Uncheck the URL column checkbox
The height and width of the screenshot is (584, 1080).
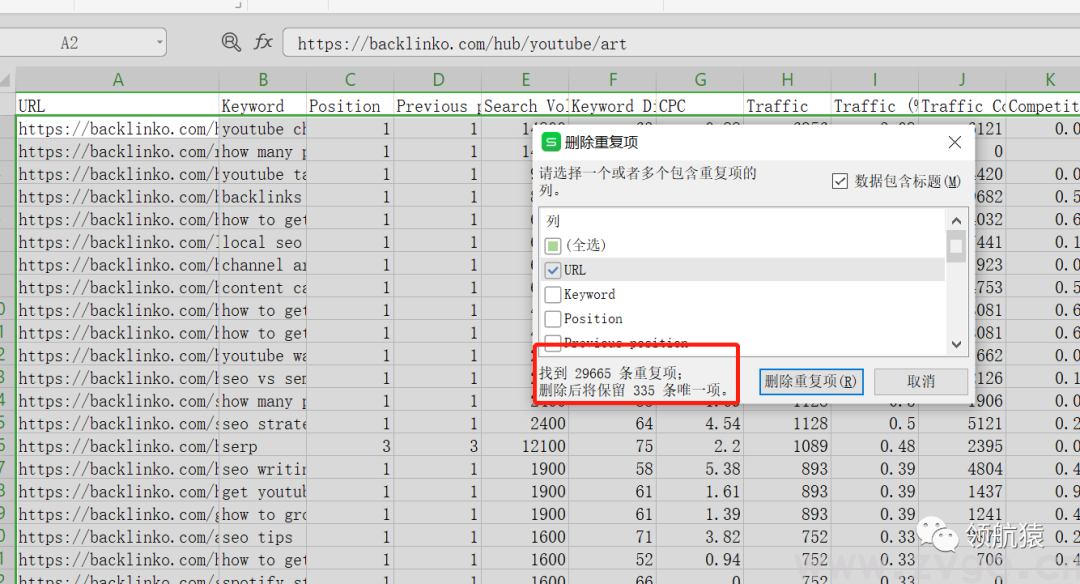click(553, 270)
